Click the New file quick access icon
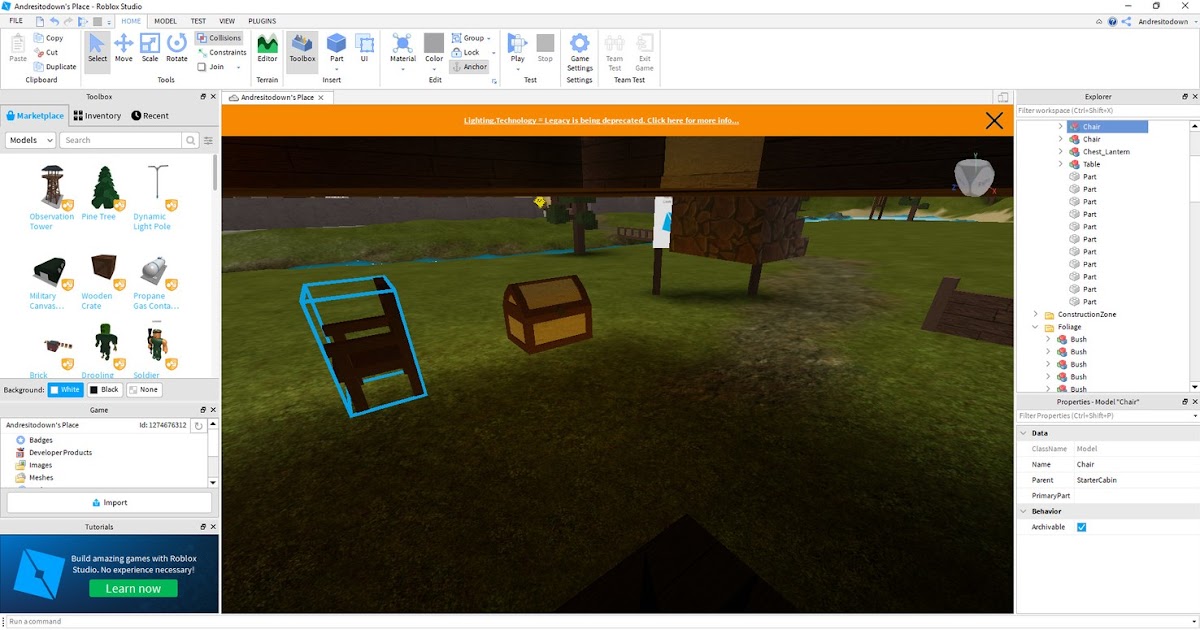The image size is (1200, 630). 39,21
